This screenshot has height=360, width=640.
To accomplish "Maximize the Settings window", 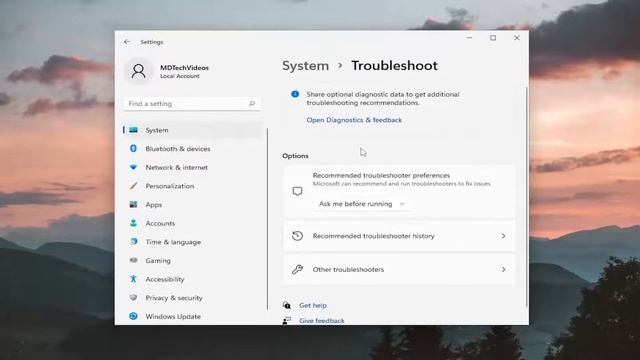I will pos(493,38).
